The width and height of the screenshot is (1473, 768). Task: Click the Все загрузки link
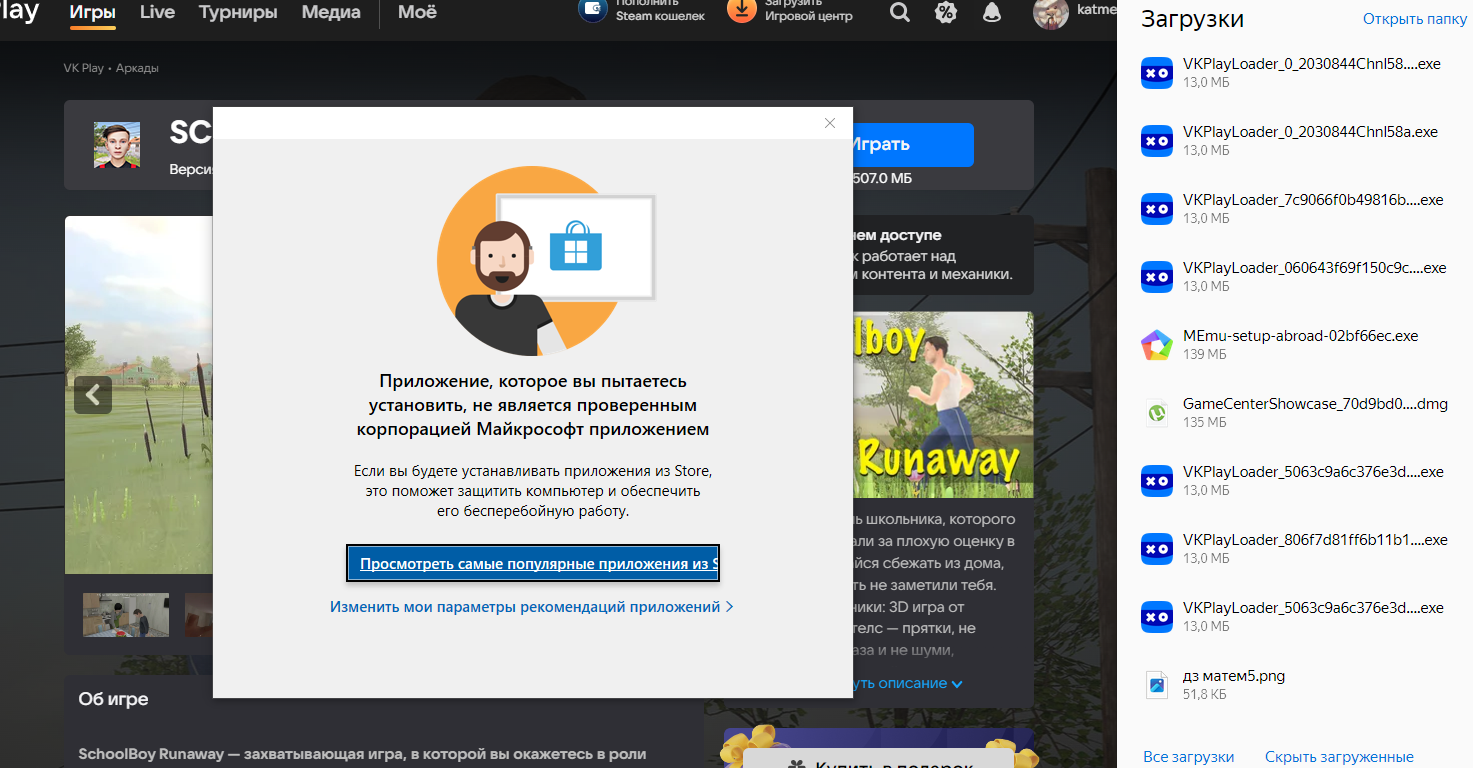click(1188, 757)
